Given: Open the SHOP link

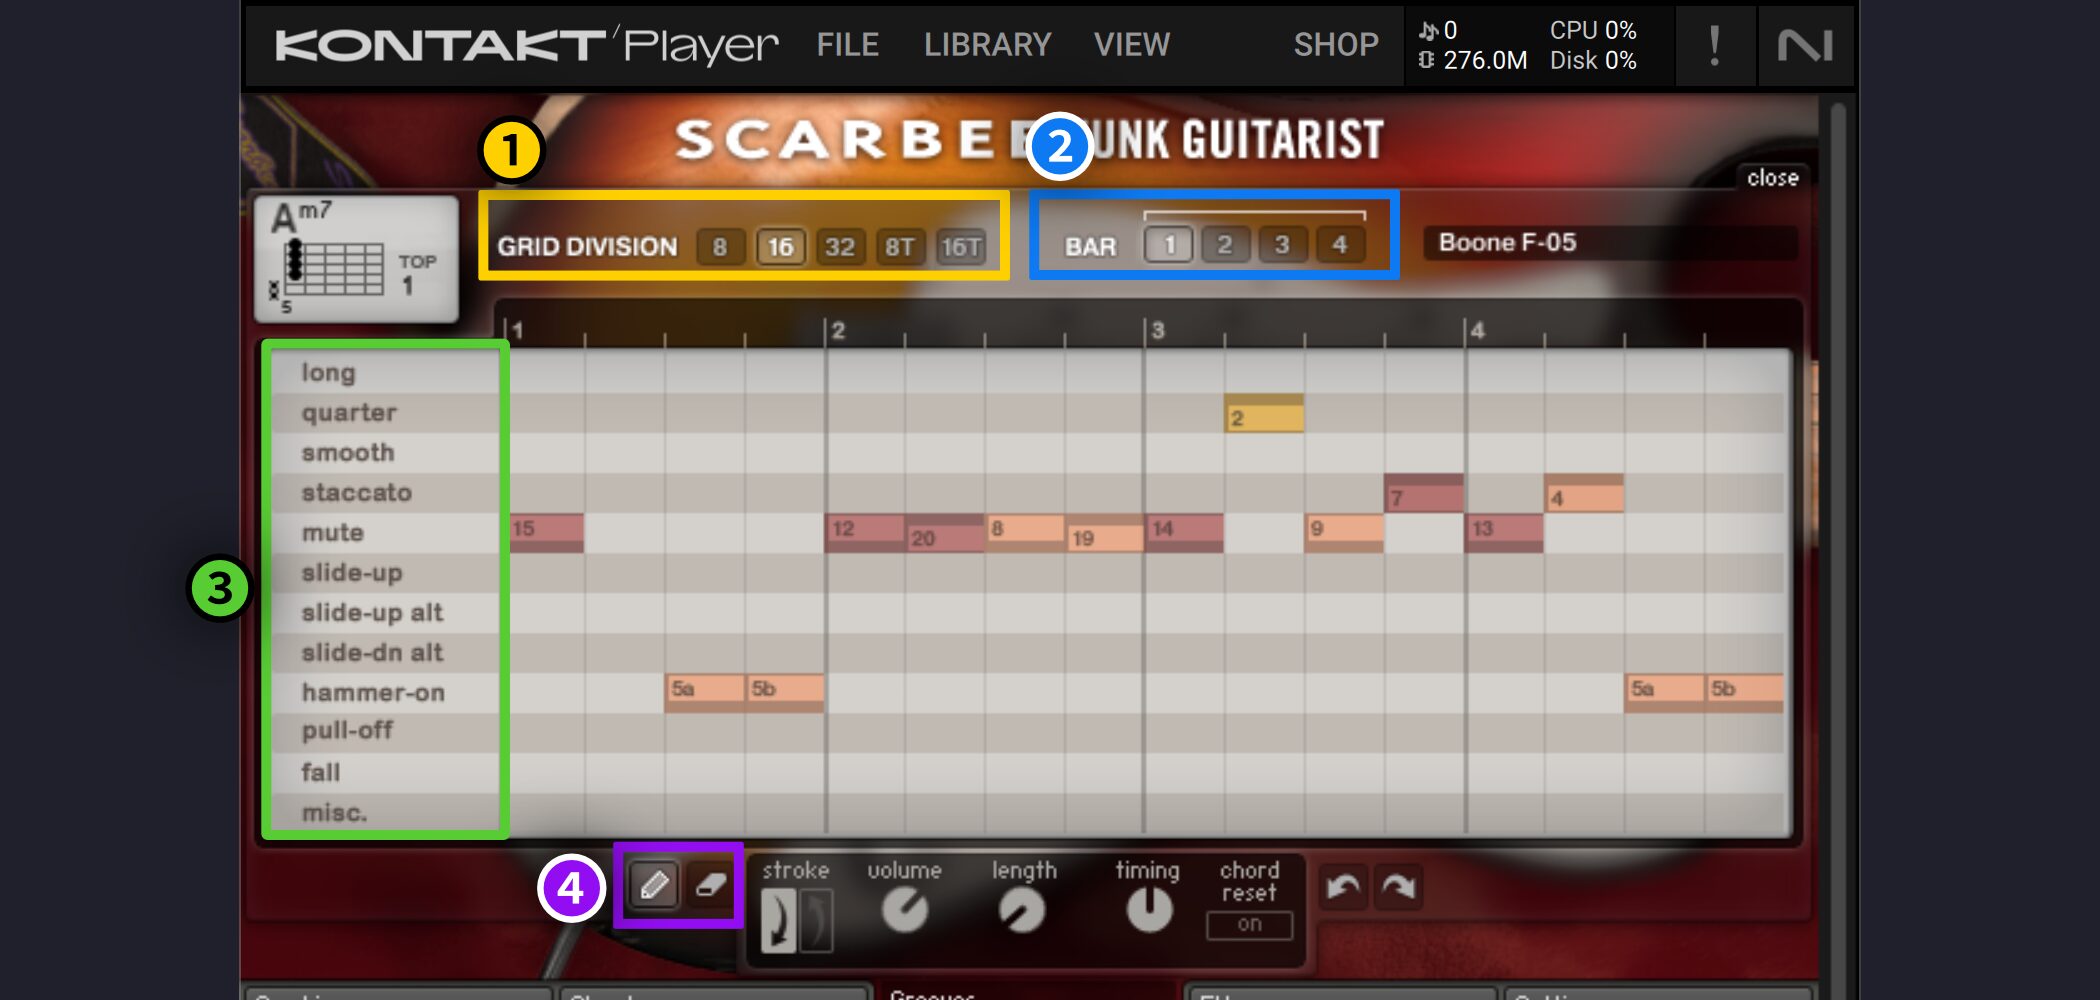Looking at the screenshot, I should [1336, 45].
